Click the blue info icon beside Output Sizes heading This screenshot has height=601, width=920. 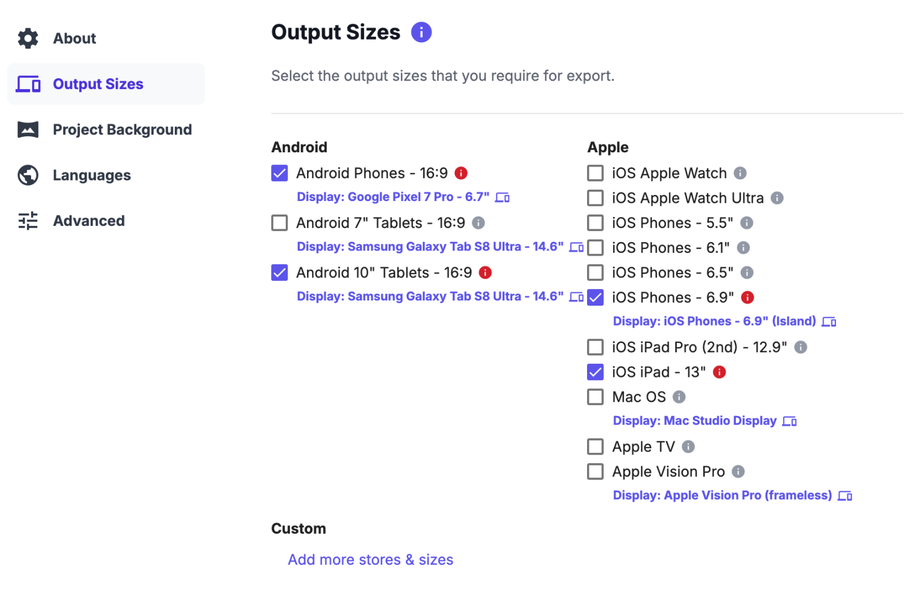421,33
